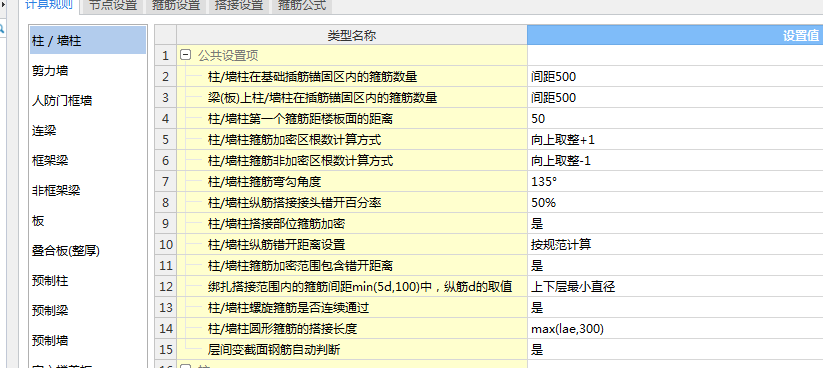Select 框架梁 in the component list
Viewport: 823px width, 368px height.
click(88, 161)
